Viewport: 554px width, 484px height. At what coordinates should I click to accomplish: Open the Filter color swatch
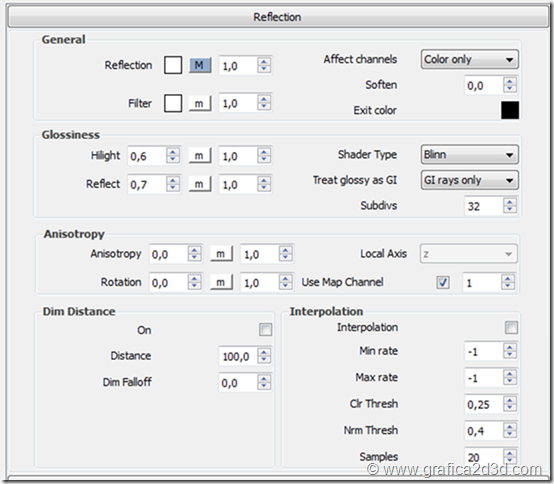click(173, 103)
